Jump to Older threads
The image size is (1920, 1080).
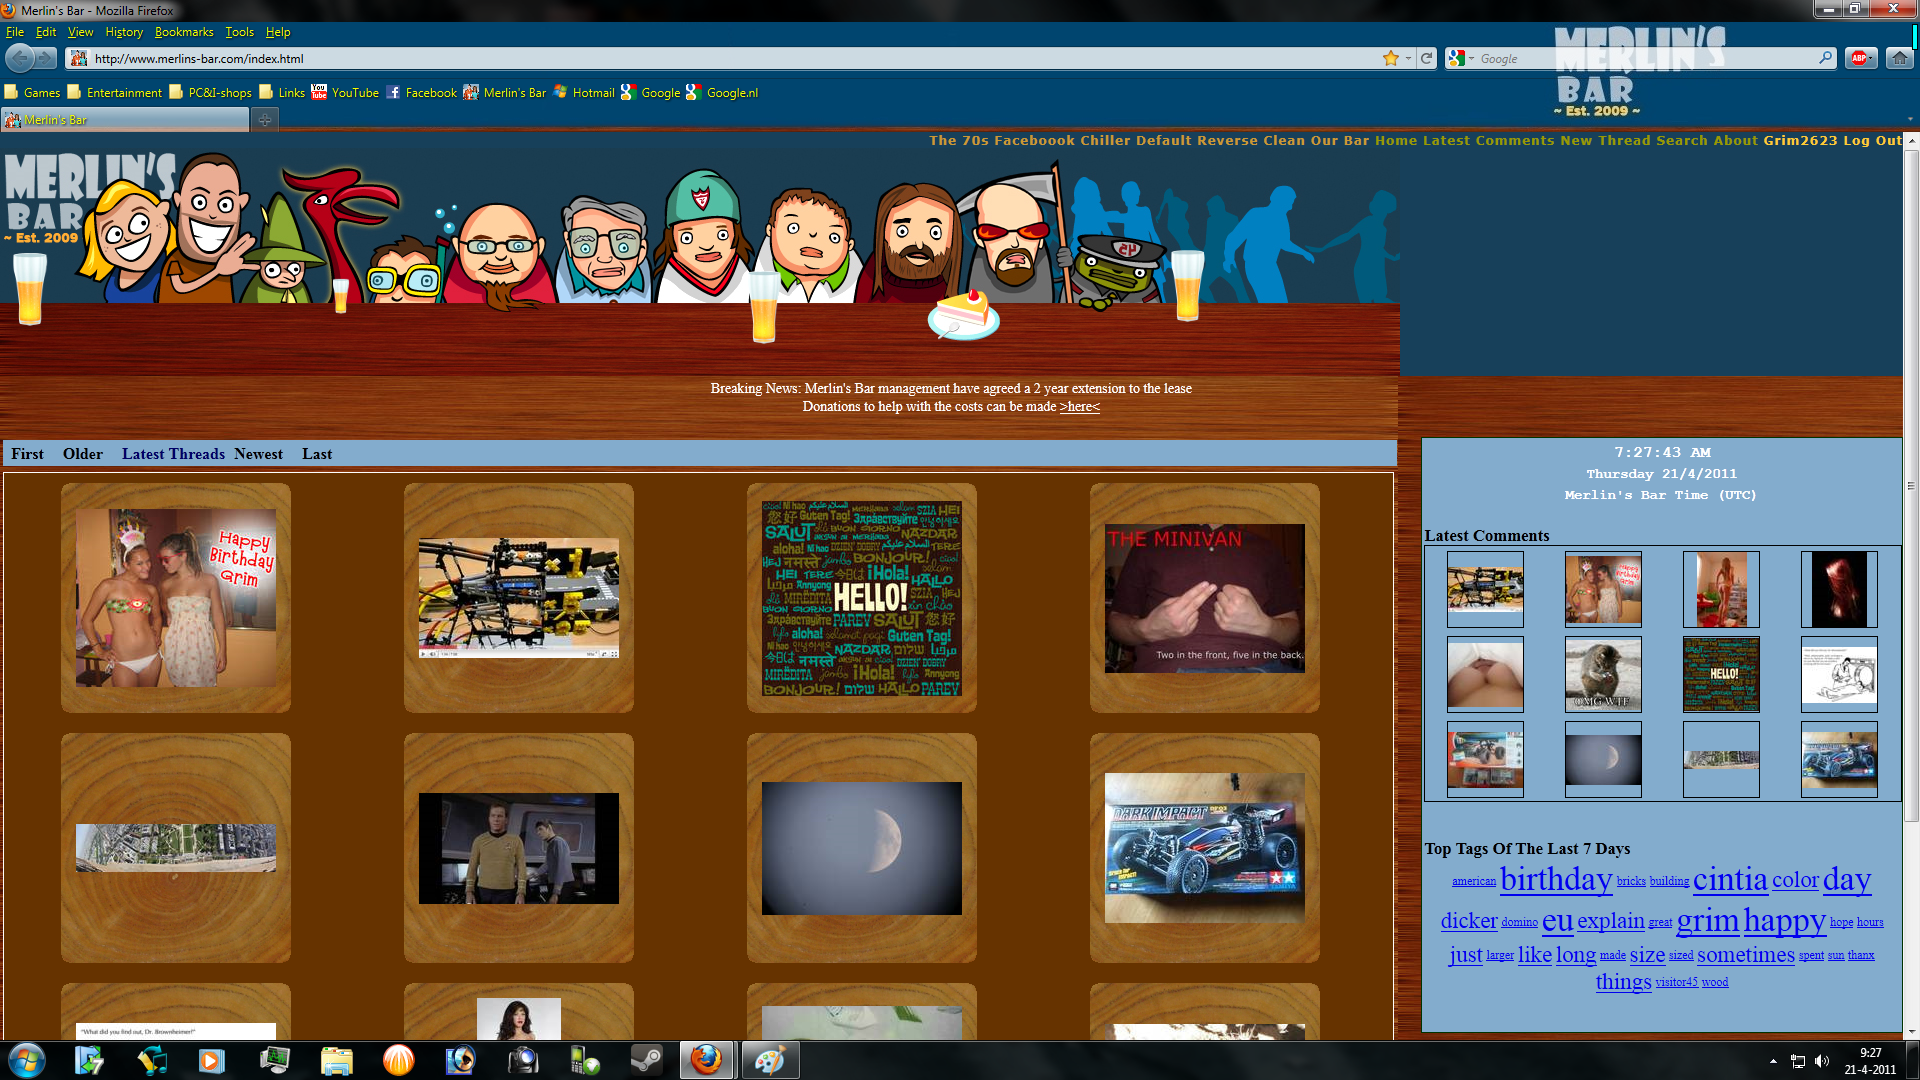[x=83, y=454]
